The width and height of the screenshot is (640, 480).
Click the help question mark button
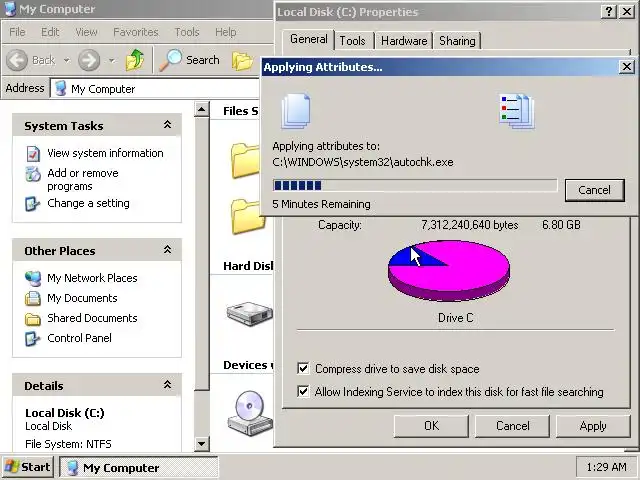pos(608,11)
